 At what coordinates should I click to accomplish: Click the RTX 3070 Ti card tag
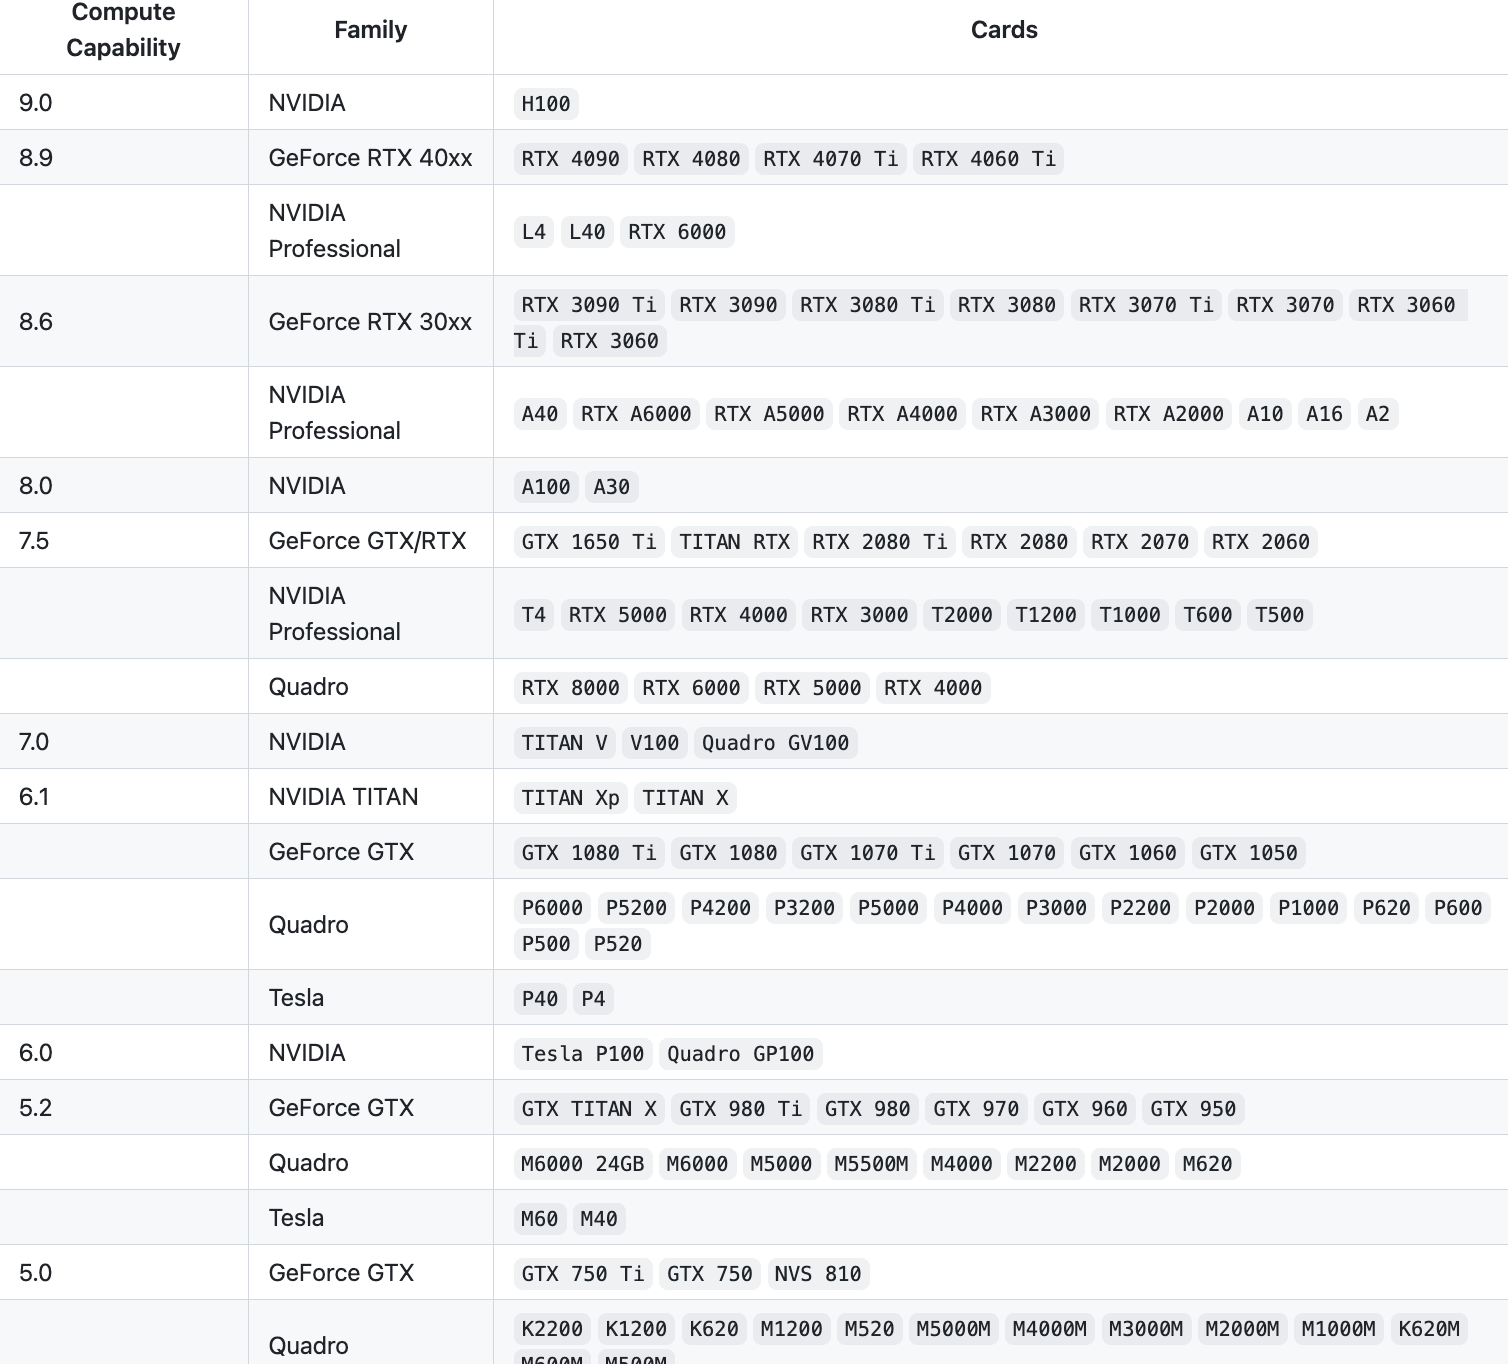point(1146,305)
